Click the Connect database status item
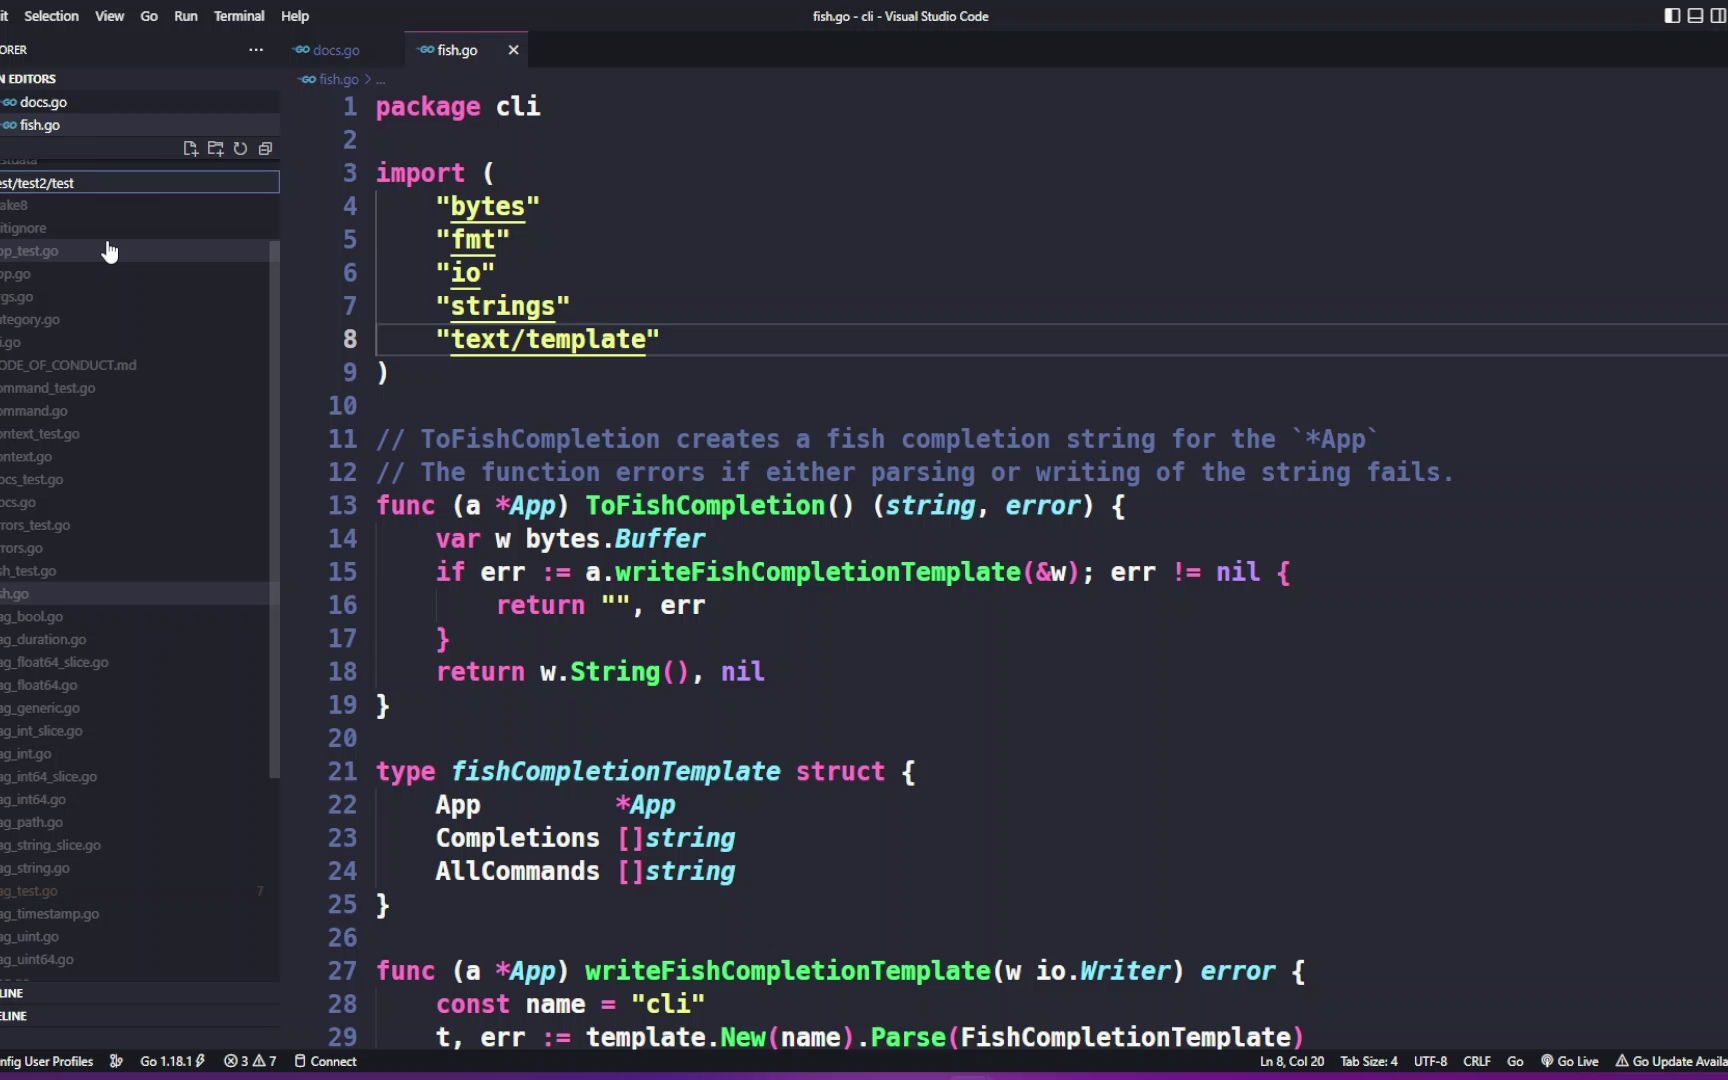The image size is (1728, 1080). click(x=325, y=1061)
